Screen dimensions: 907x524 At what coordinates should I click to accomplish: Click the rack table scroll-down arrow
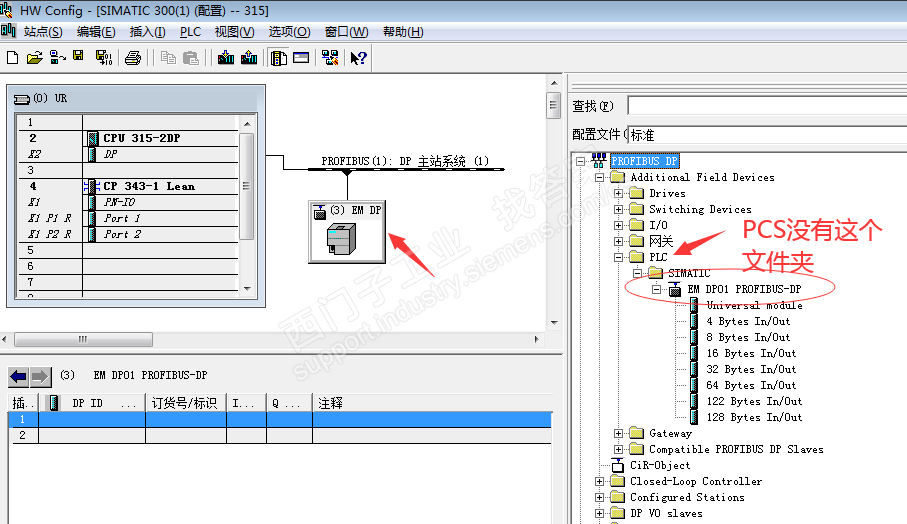click(x=247, y=288)
